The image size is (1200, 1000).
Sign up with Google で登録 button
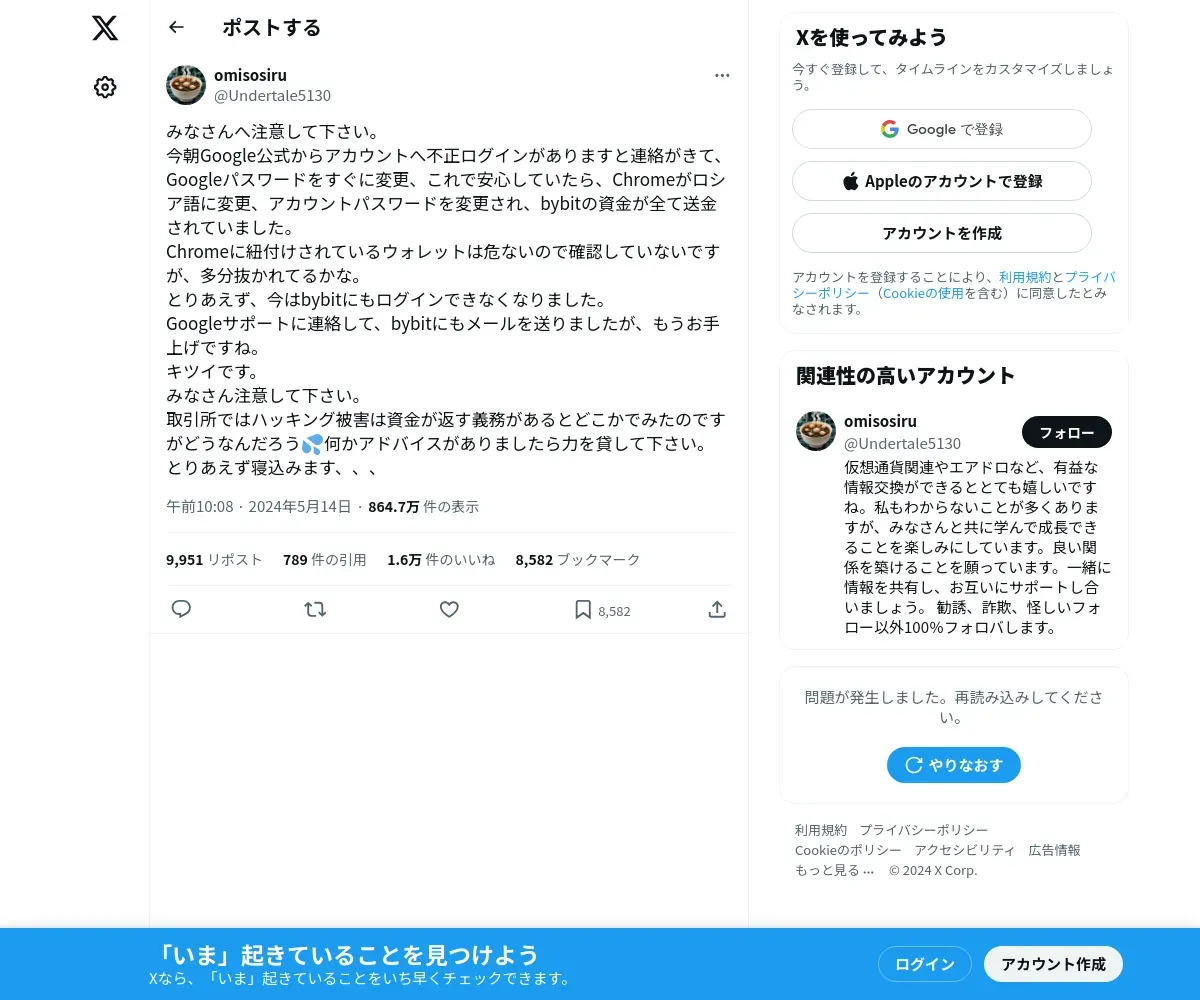coord(942,129)
